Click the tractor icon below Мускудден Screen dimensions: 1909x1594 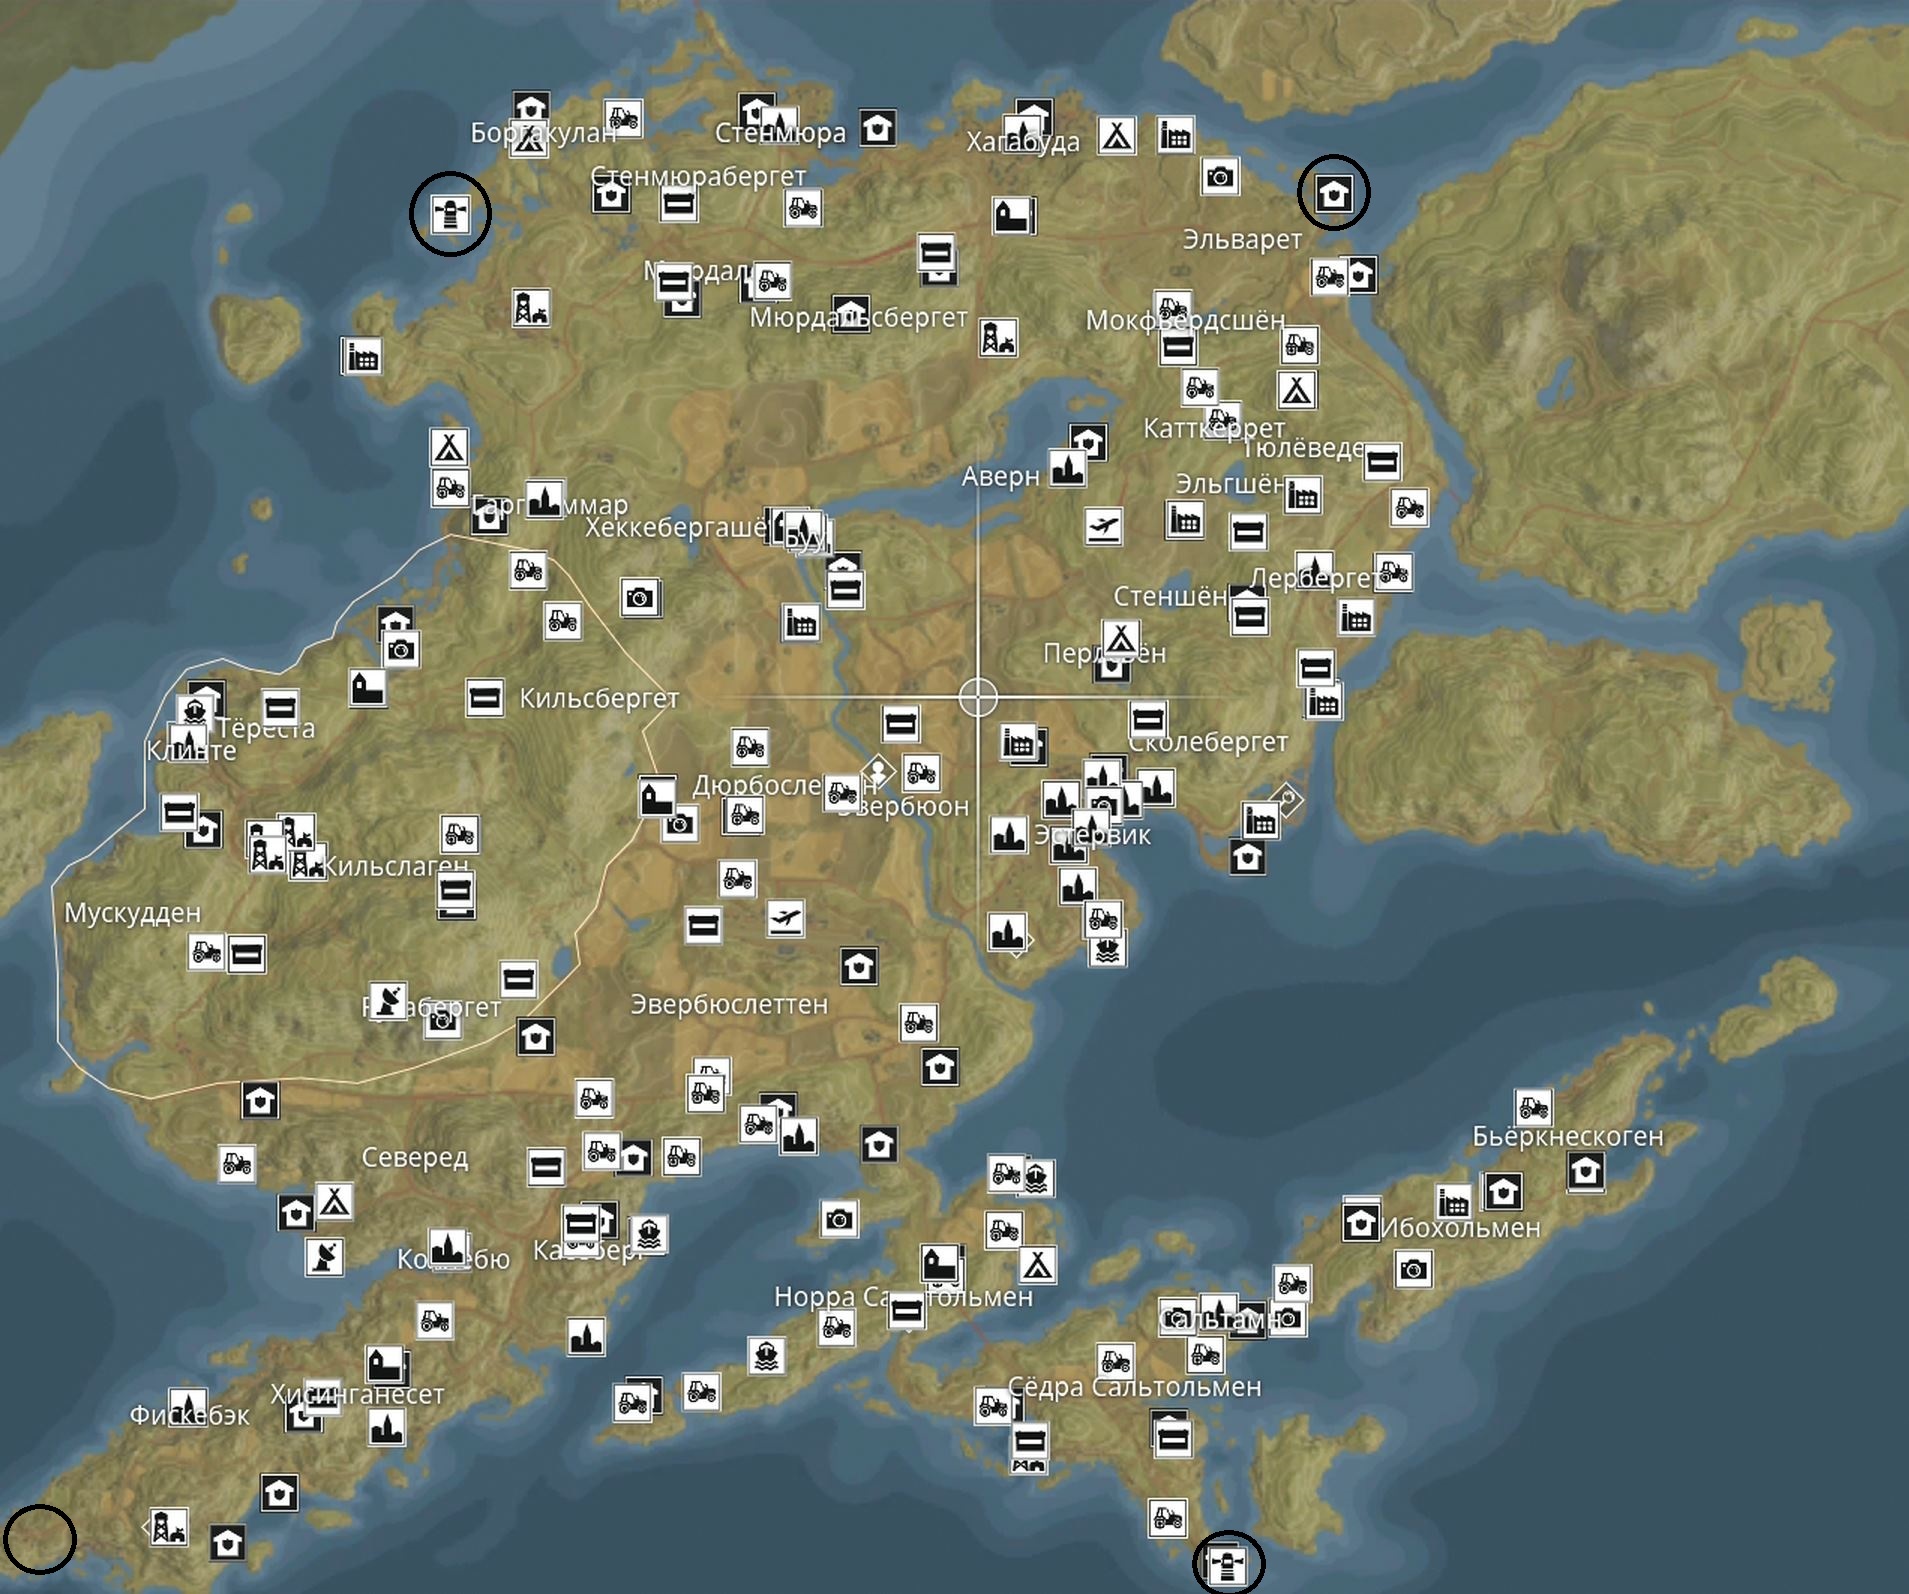click(x=206, y=951)
